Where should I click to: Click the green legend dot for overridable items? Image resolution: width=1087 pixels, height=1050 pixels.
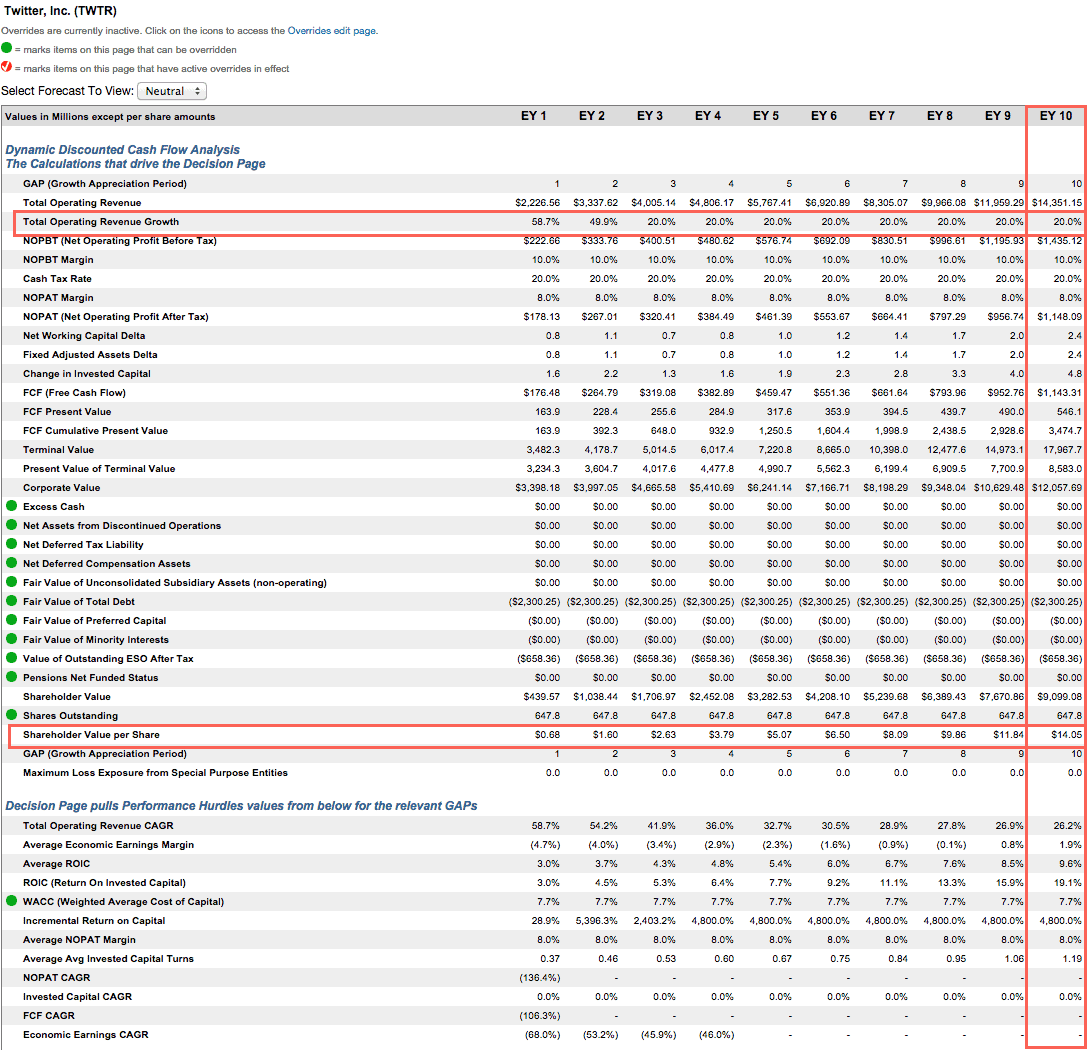pos(6,48)
